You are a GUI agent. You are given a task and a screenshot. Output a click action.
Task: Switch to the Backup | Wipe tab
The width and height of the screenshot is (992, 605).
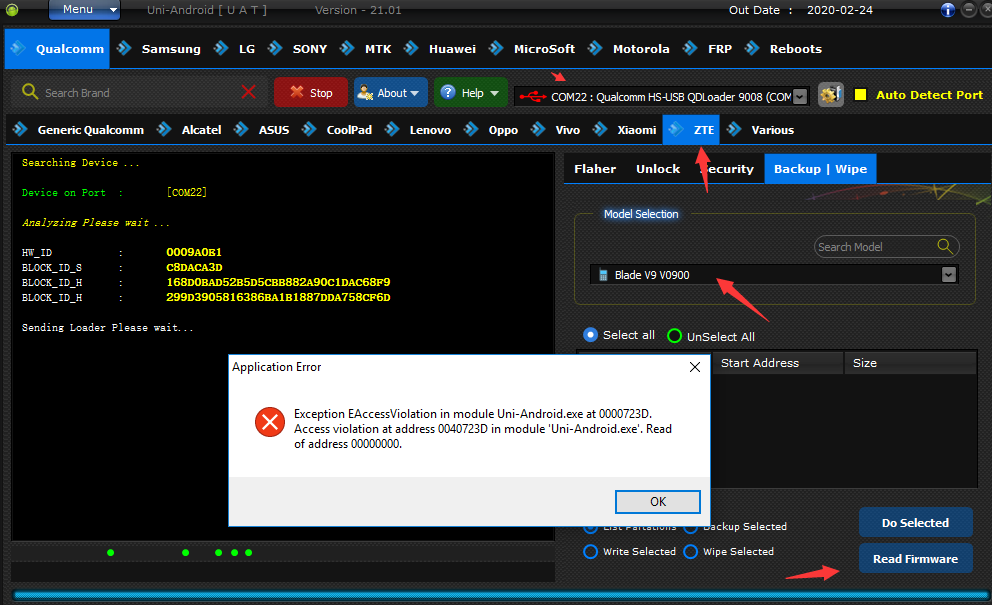click(x=820, y=169)
